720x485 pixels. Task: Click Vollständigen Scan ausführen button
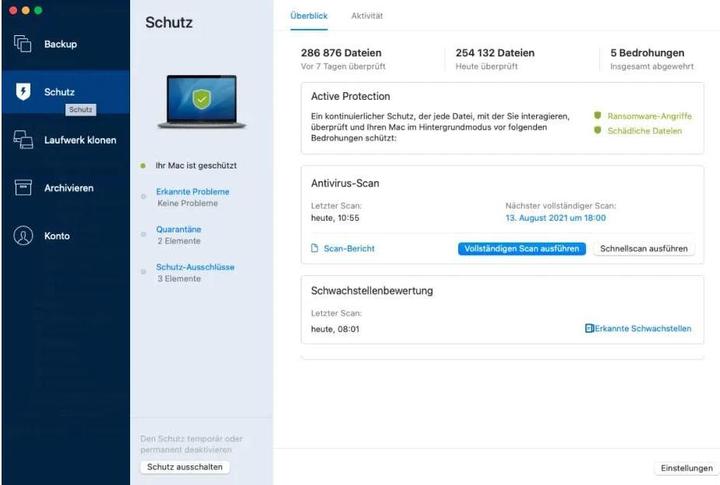click(x=522, y=249)
